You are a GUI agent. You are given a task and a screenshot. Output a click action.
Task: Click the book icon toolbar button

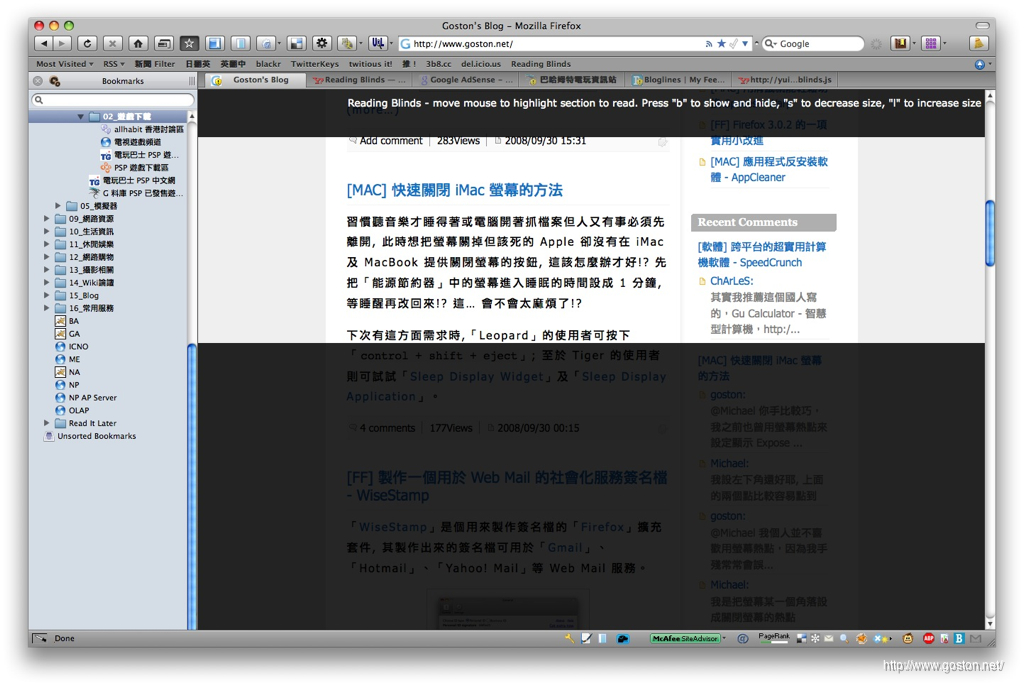click(901, 44)
